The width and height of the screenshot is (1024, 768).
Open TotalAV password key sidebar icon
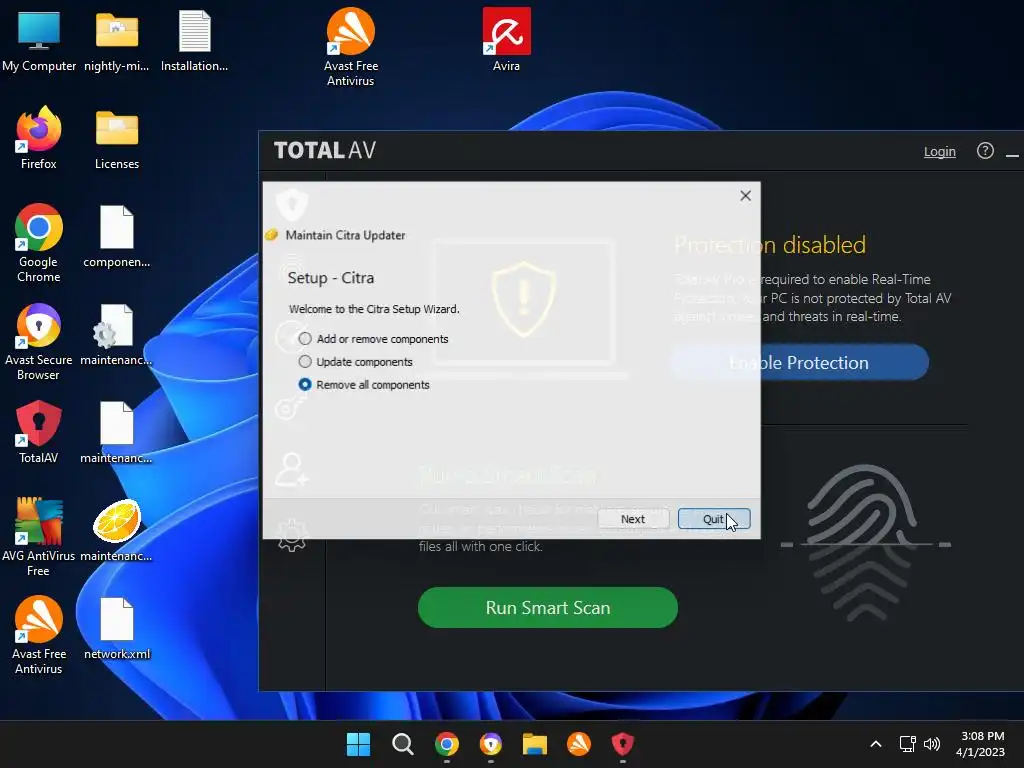pyautogui.click(x=290, y=407)
